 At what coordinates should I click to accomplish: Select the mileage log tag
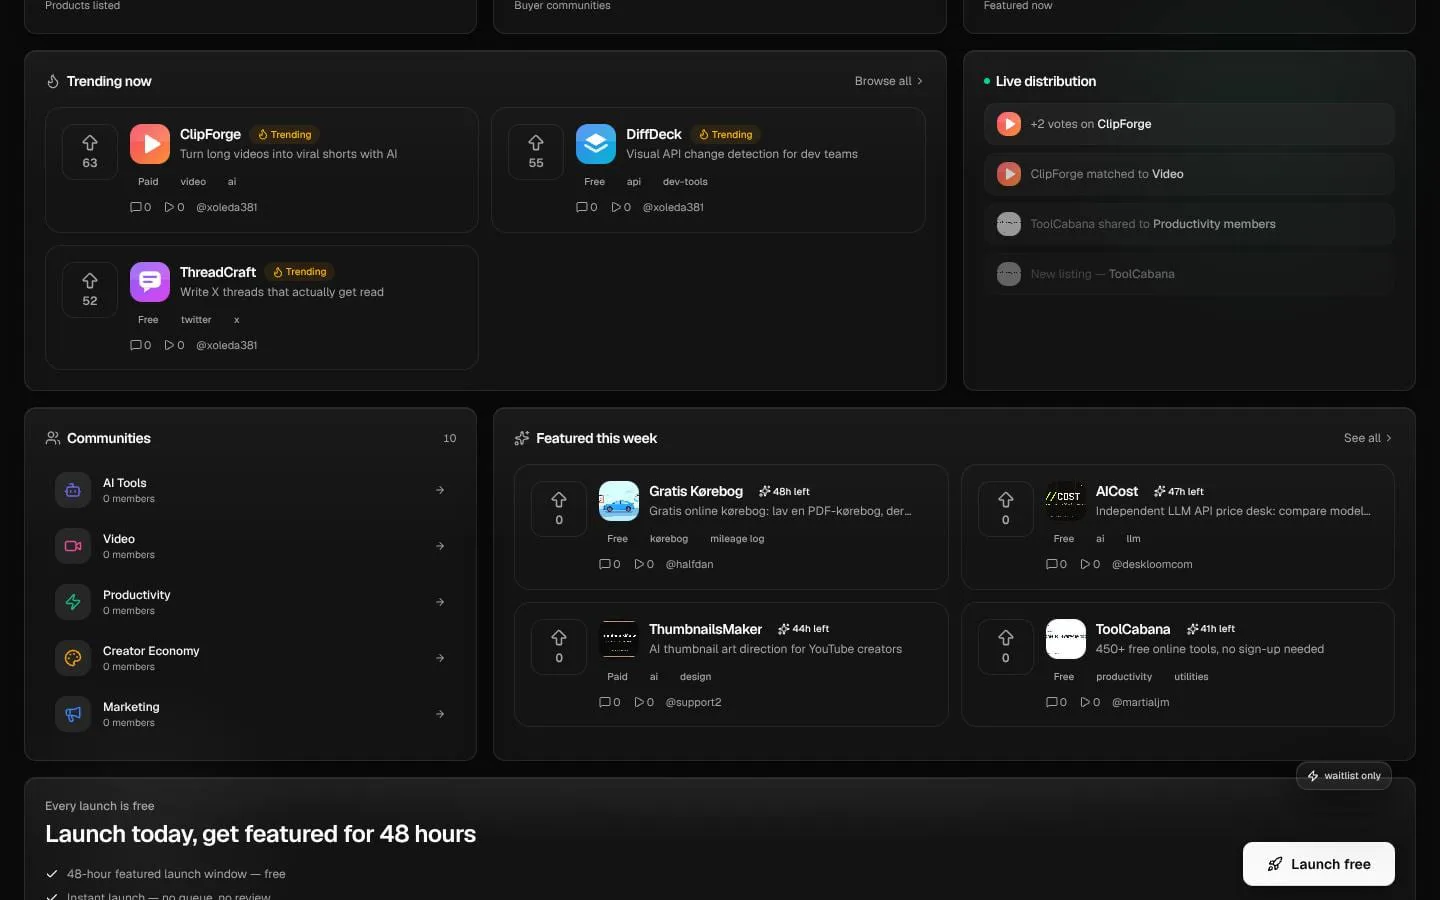click(737, 539)
